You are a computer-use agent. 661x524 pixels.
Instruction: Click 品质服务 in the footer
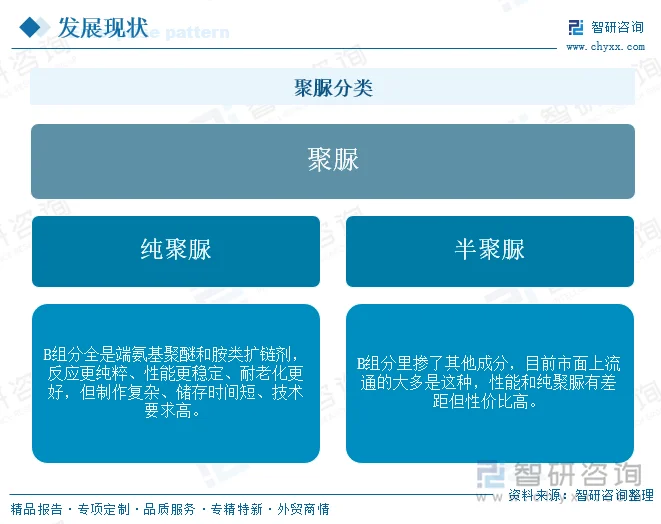pyautogui.click(x=169, y=509)
